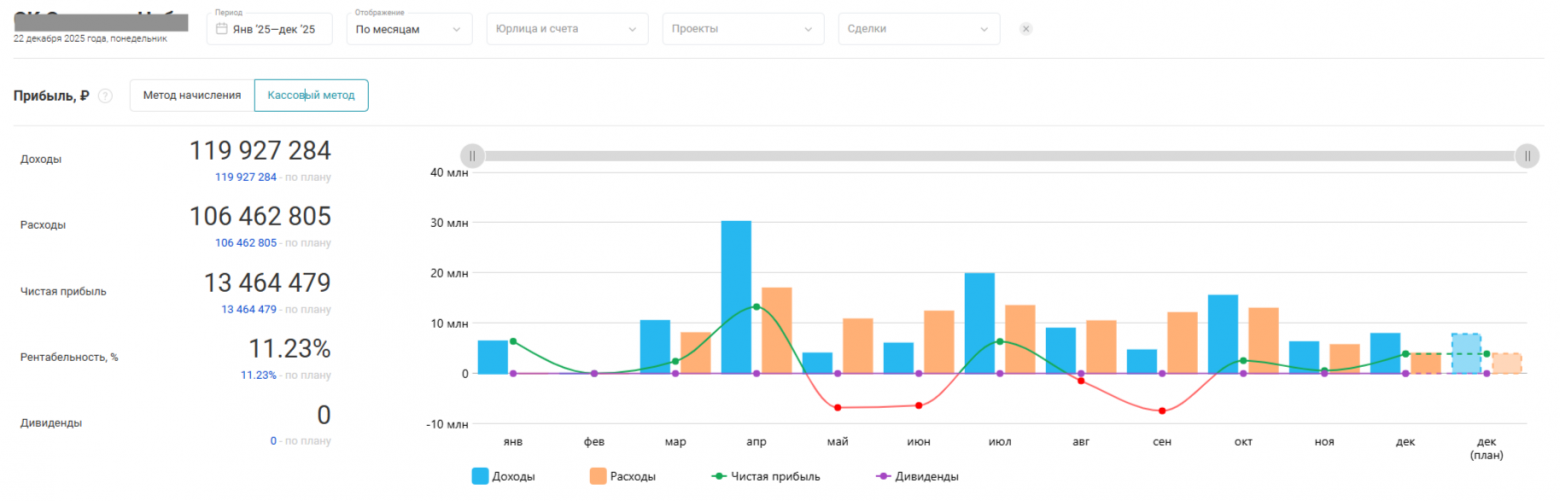
Task: Open the period date picker field
Action: click(x=269, y=29)
